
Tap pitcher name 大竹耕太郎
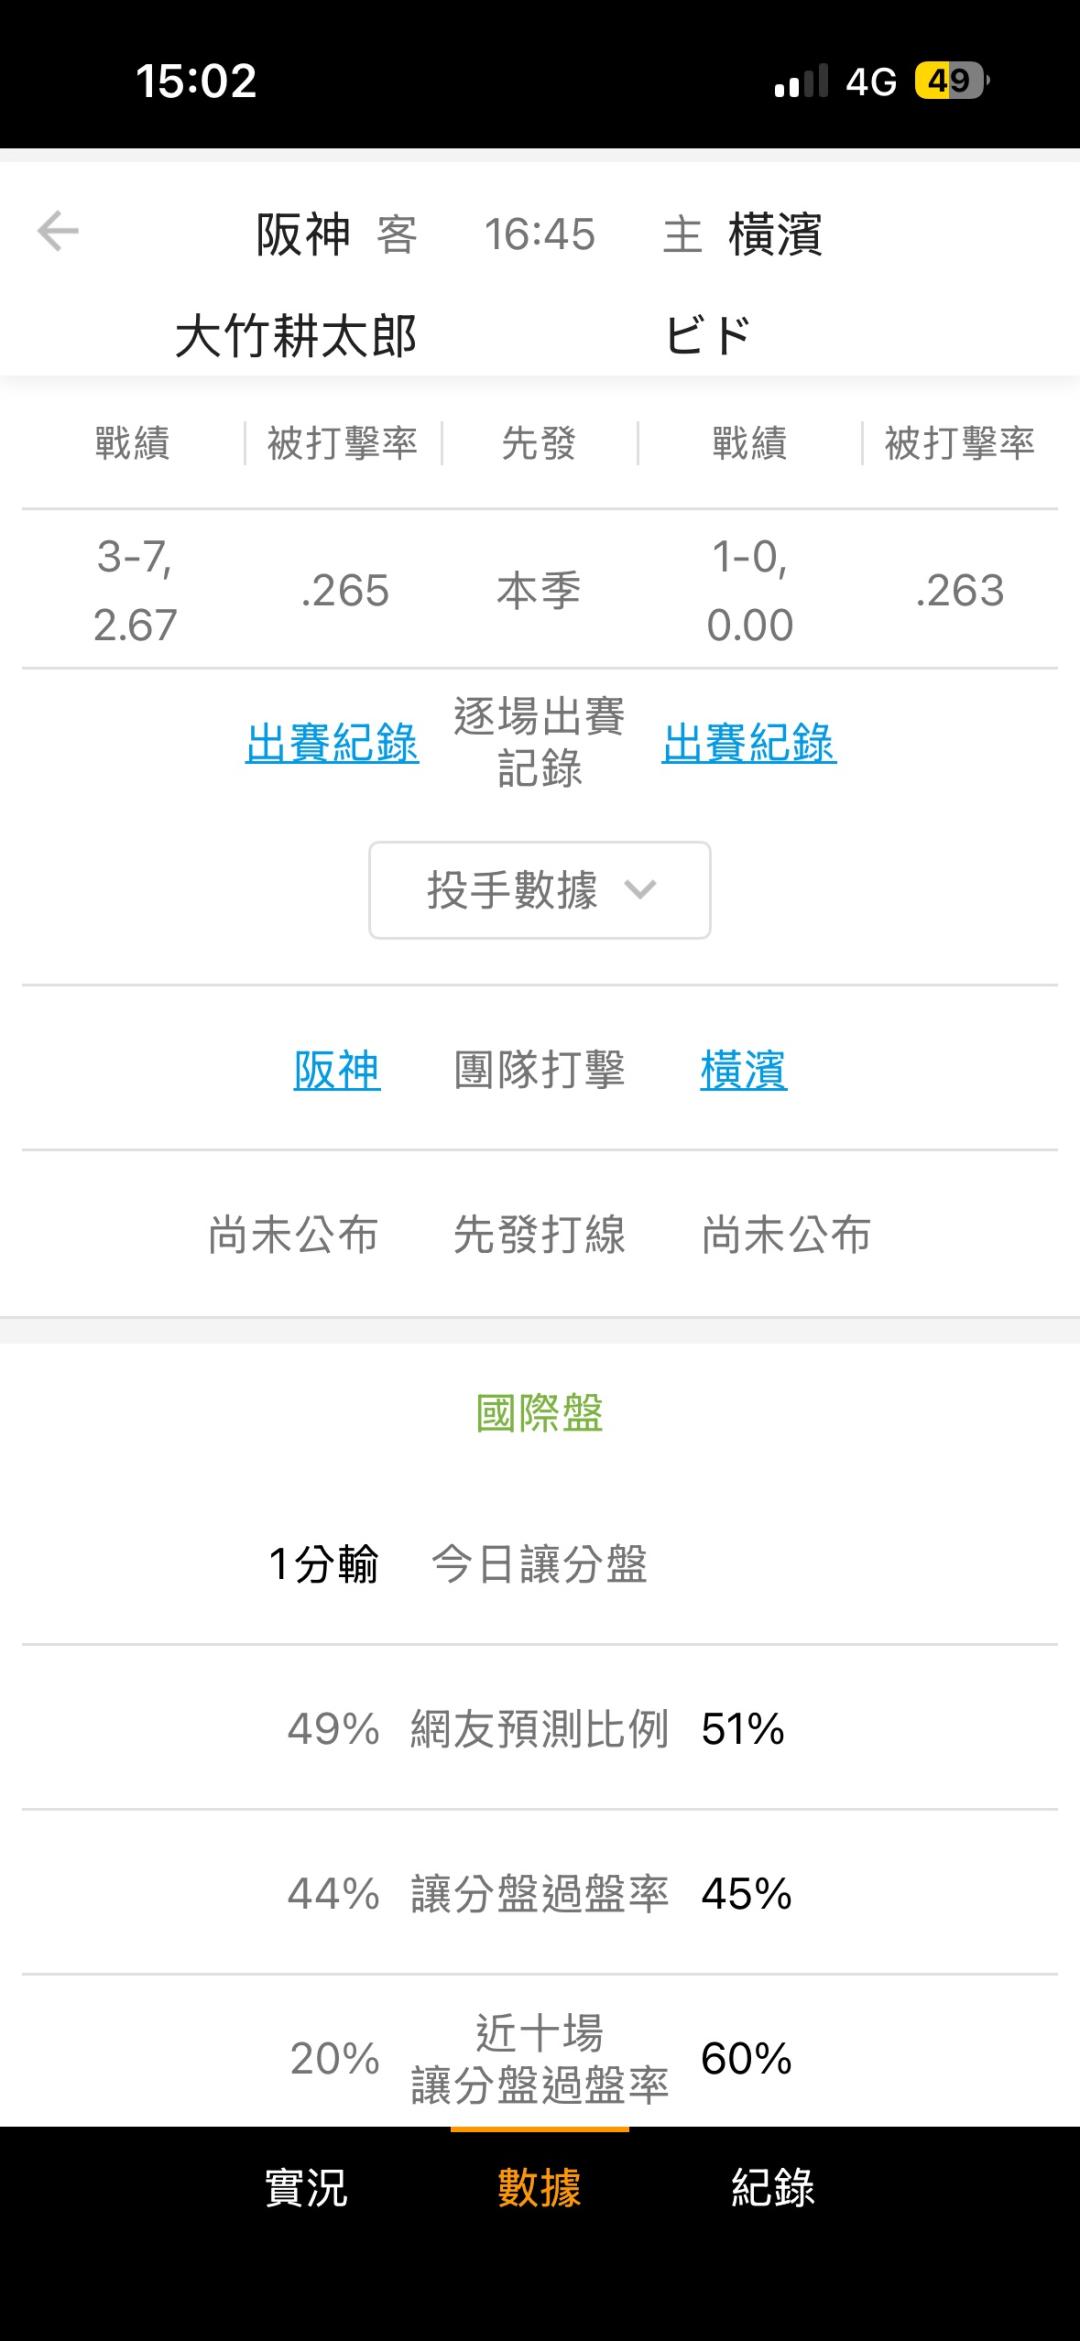coord(296,336)
